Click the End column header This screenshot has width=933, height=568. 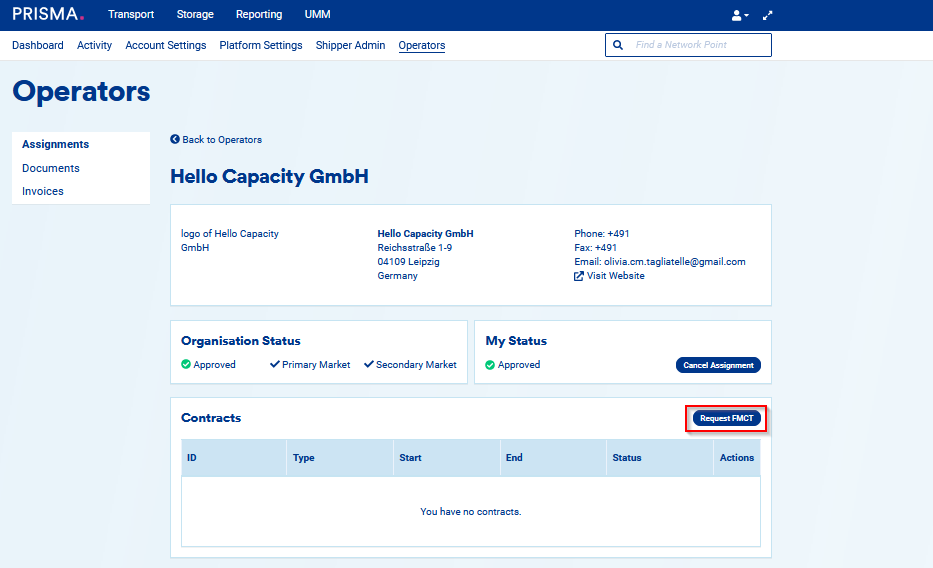point(553,457)
